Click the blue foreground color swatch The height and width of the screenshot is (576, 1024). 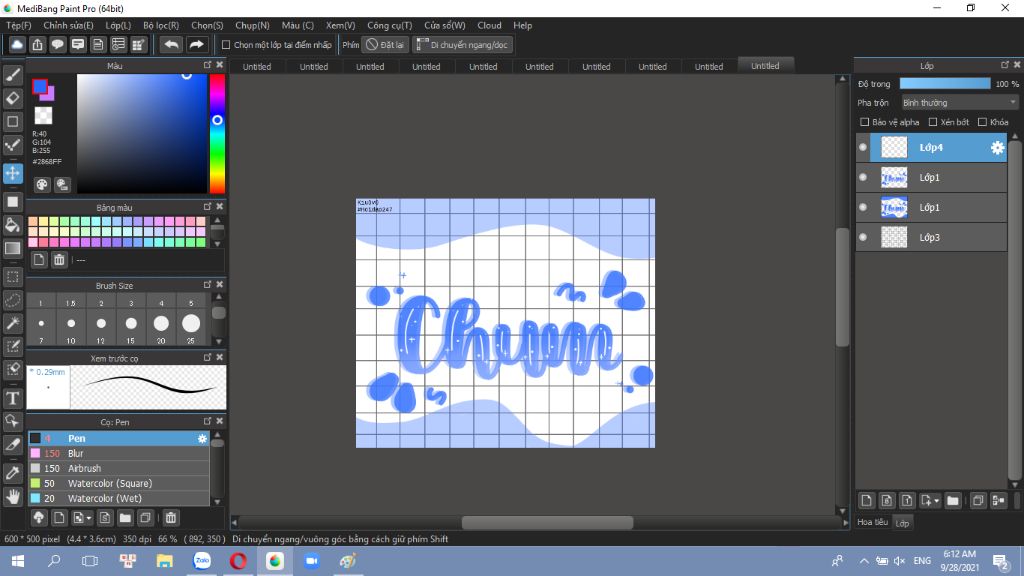tap(40, 87)
